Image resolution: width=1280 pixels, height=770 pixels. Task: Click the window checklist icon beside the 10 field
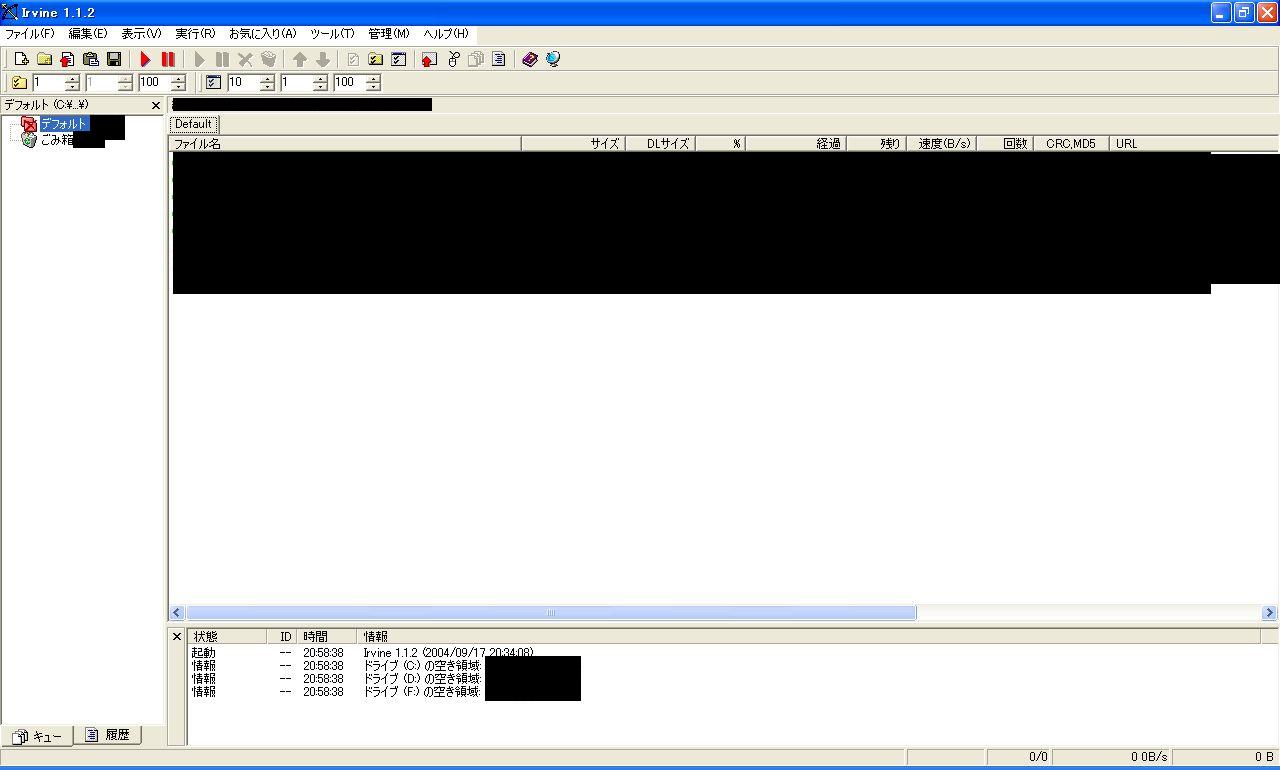click(x=213, y=83)
